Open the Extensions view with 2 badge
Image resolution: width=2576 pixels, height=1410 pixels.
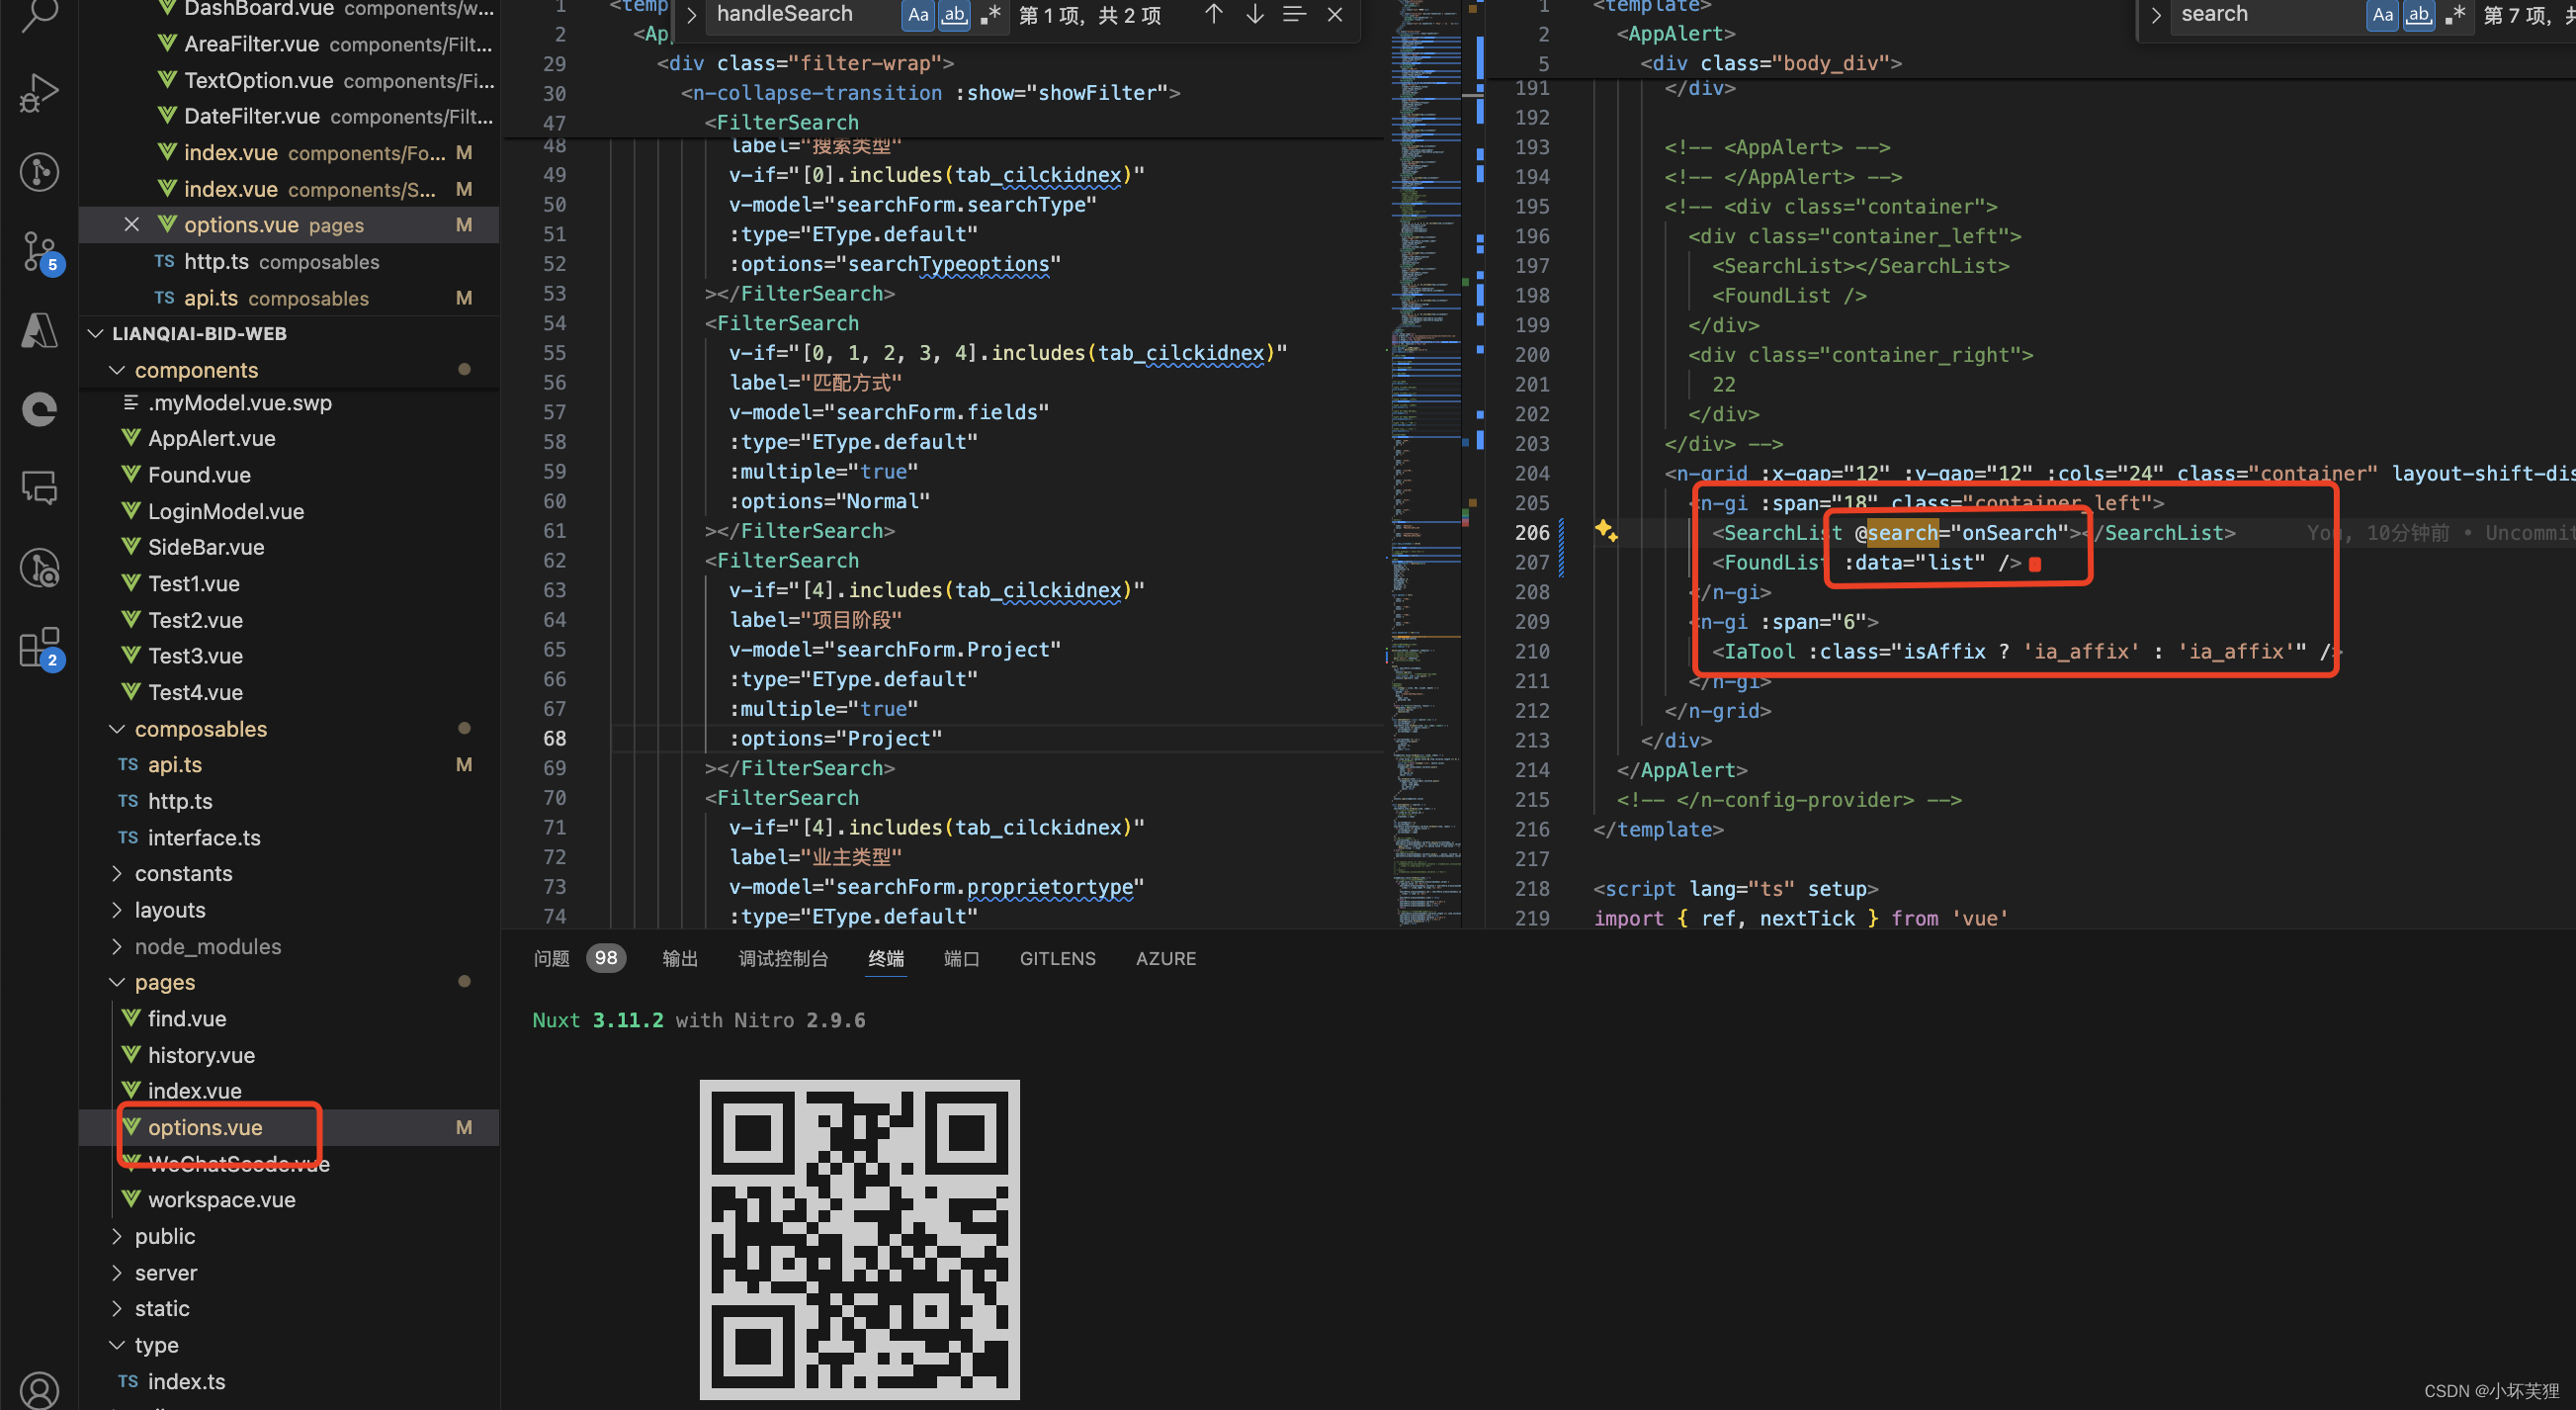pyautogui.click(x=41, y=648)
